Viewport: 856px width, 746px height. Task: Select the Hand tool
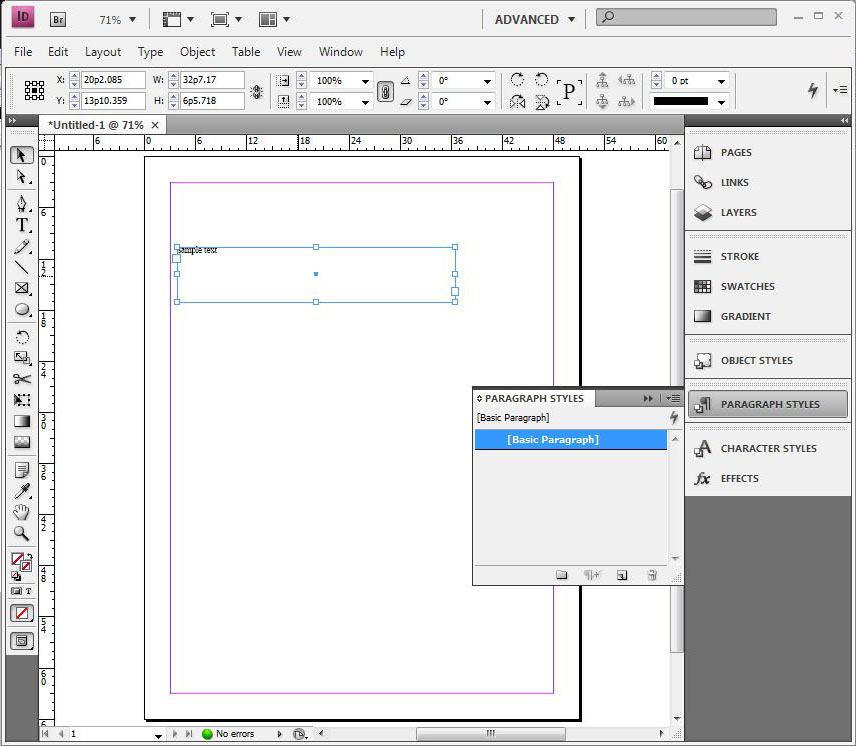click(21, 512)
